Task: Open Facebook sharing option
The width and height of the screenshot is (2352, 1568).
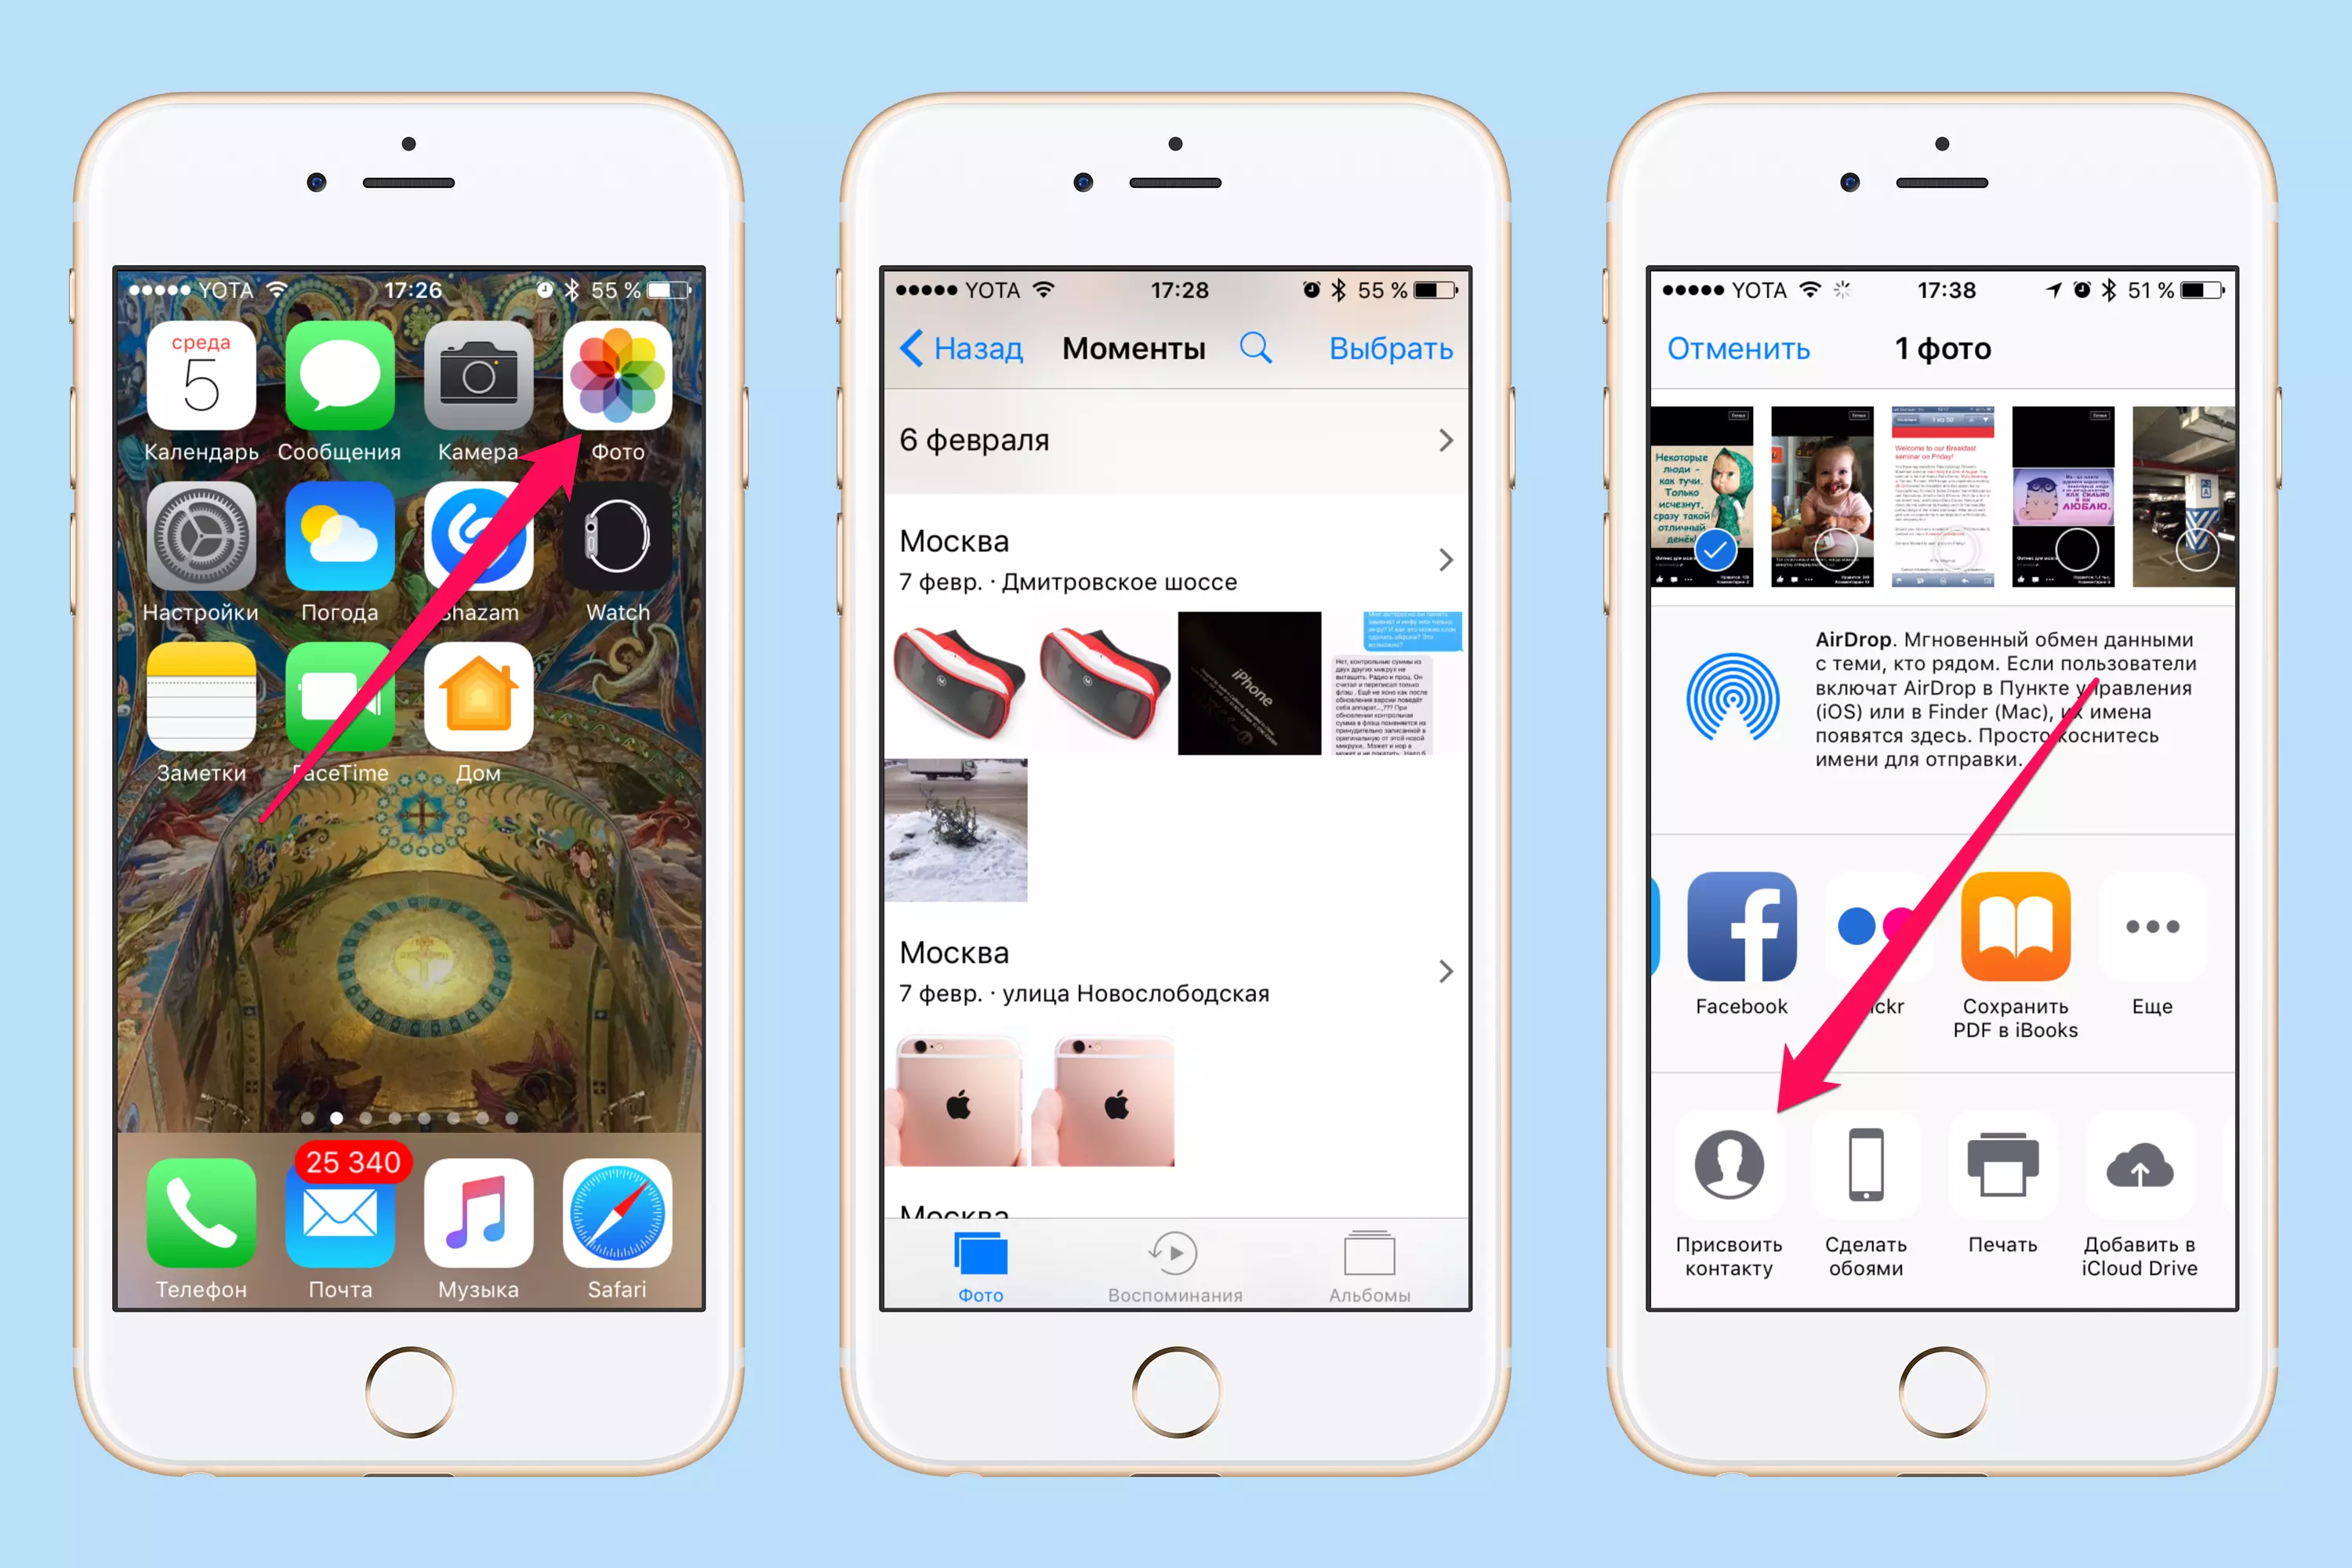Action: (x=1741, y=927)
